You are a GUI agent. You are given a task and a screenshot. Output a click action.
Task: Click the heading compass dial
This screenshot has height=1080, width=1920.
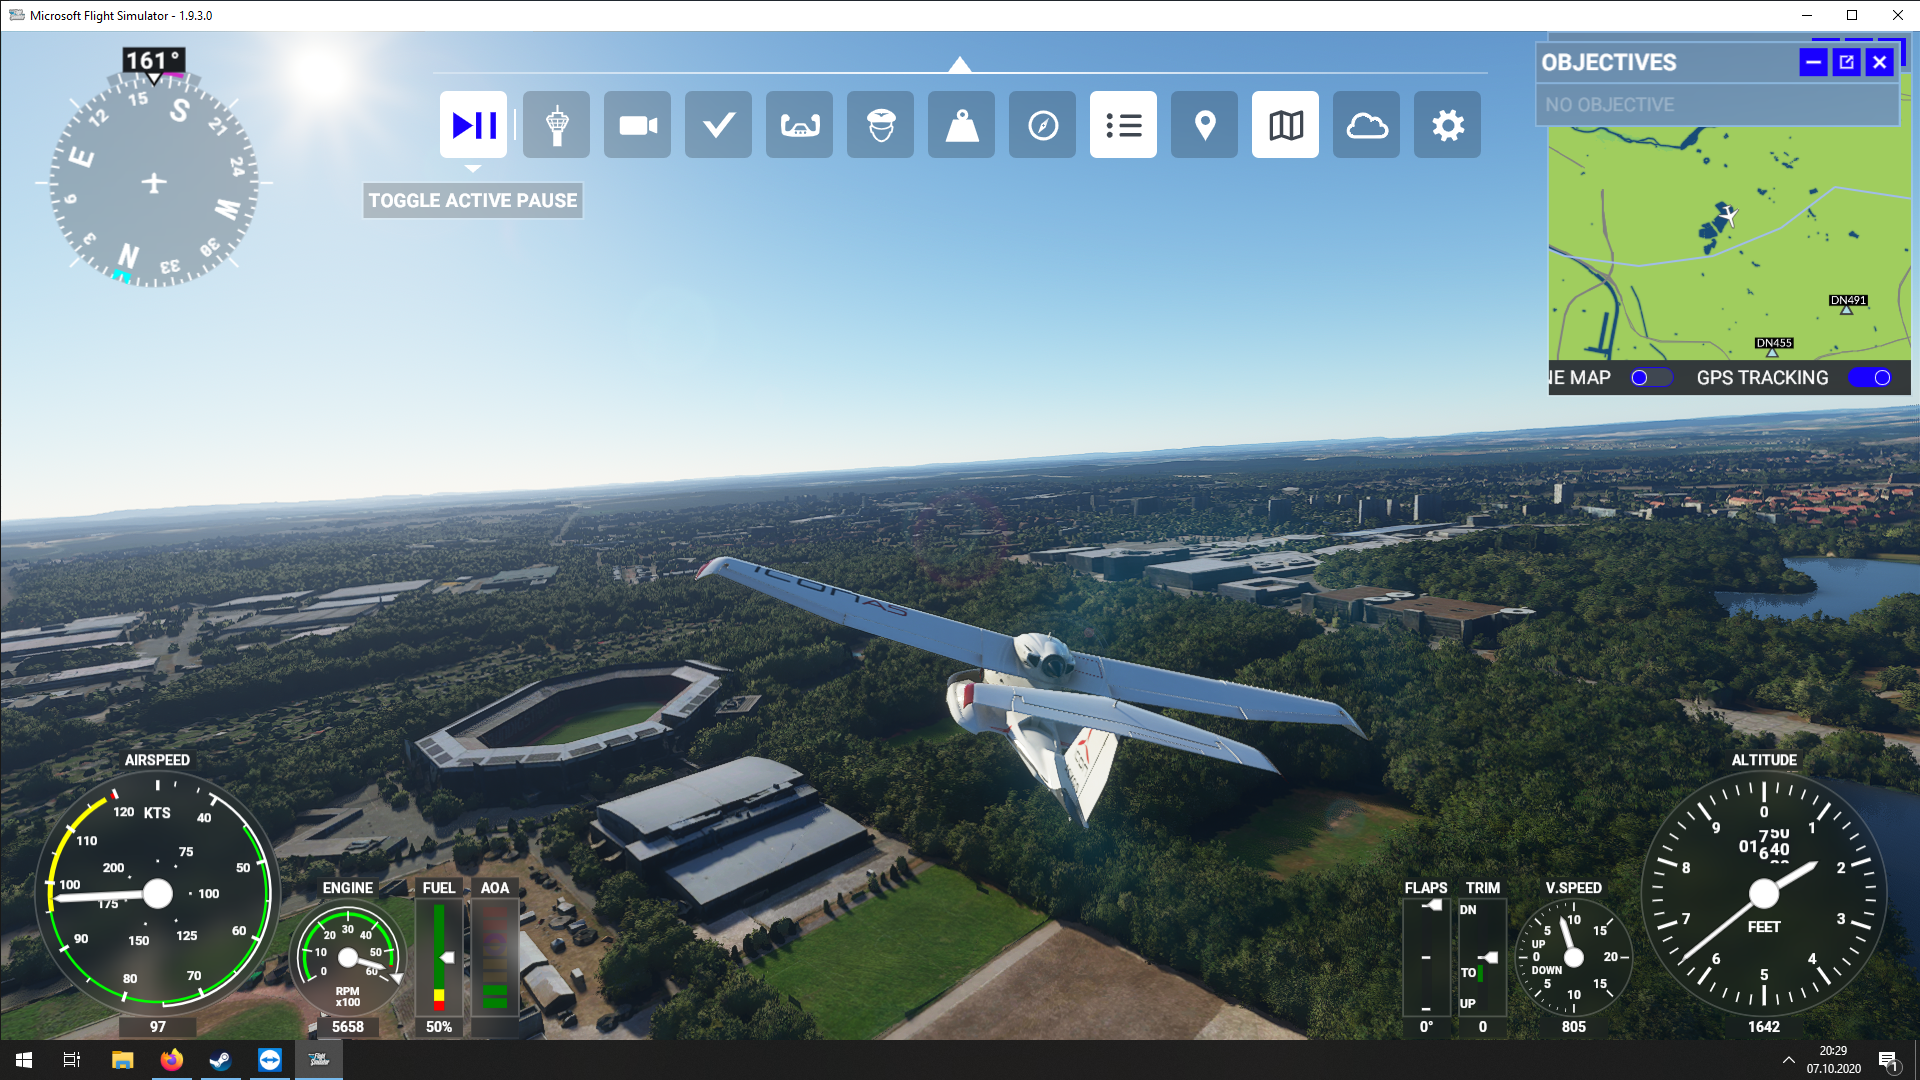coord(154,183)
